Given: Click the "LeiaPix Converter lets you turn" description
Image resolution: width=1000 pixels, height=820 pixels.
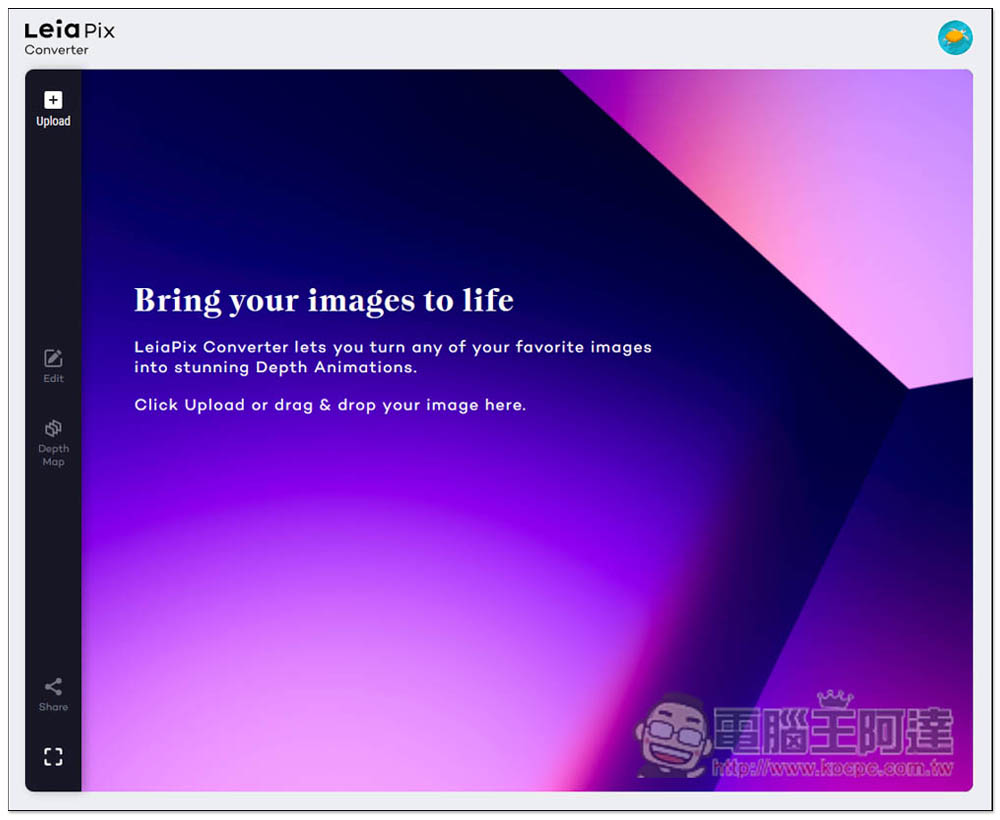Looking at the screenshot, I should pos(393,357).
